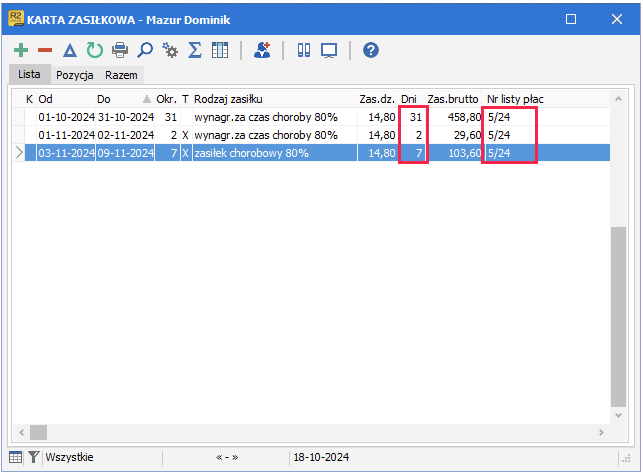Click the two-panel split view icon
643x473 pixels.
304,50
